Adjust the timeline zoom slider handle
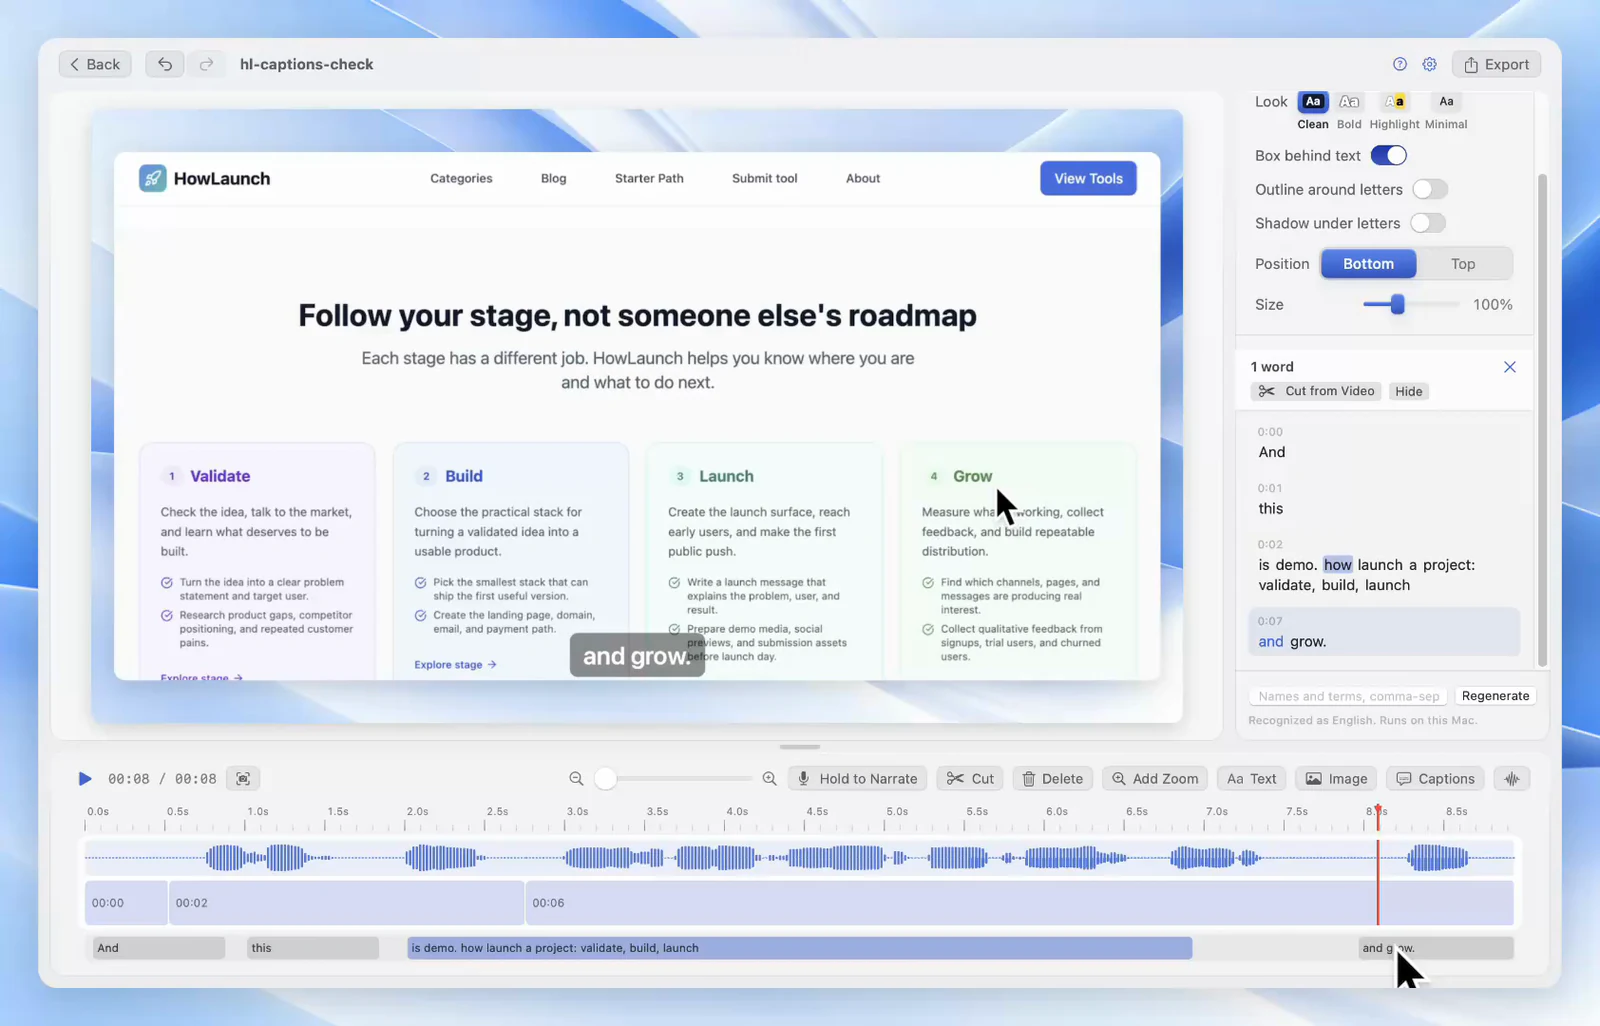Image resolution: width=1600 pixels, height=1026 pixels. tap(605, 779)
